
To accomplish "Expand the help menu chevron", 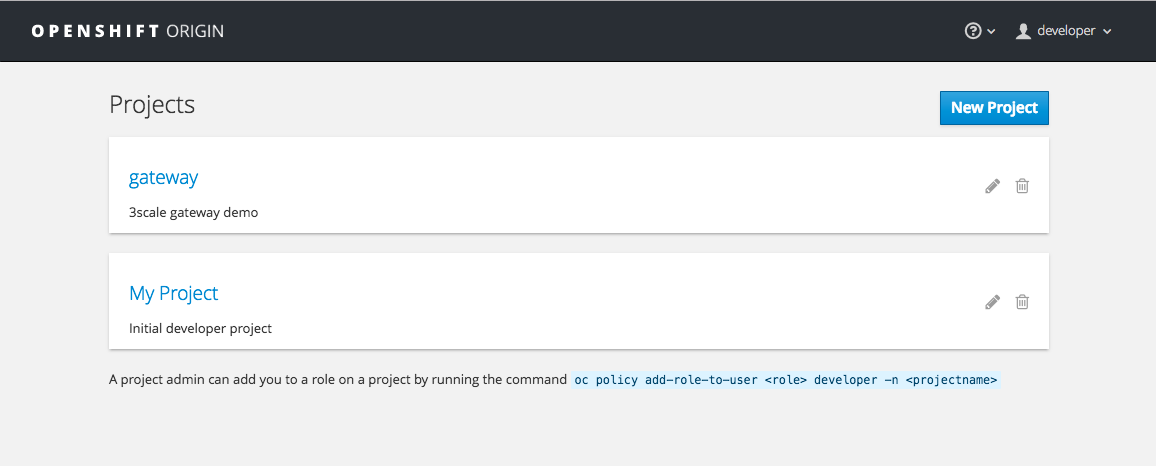I will tap(992, 32).
